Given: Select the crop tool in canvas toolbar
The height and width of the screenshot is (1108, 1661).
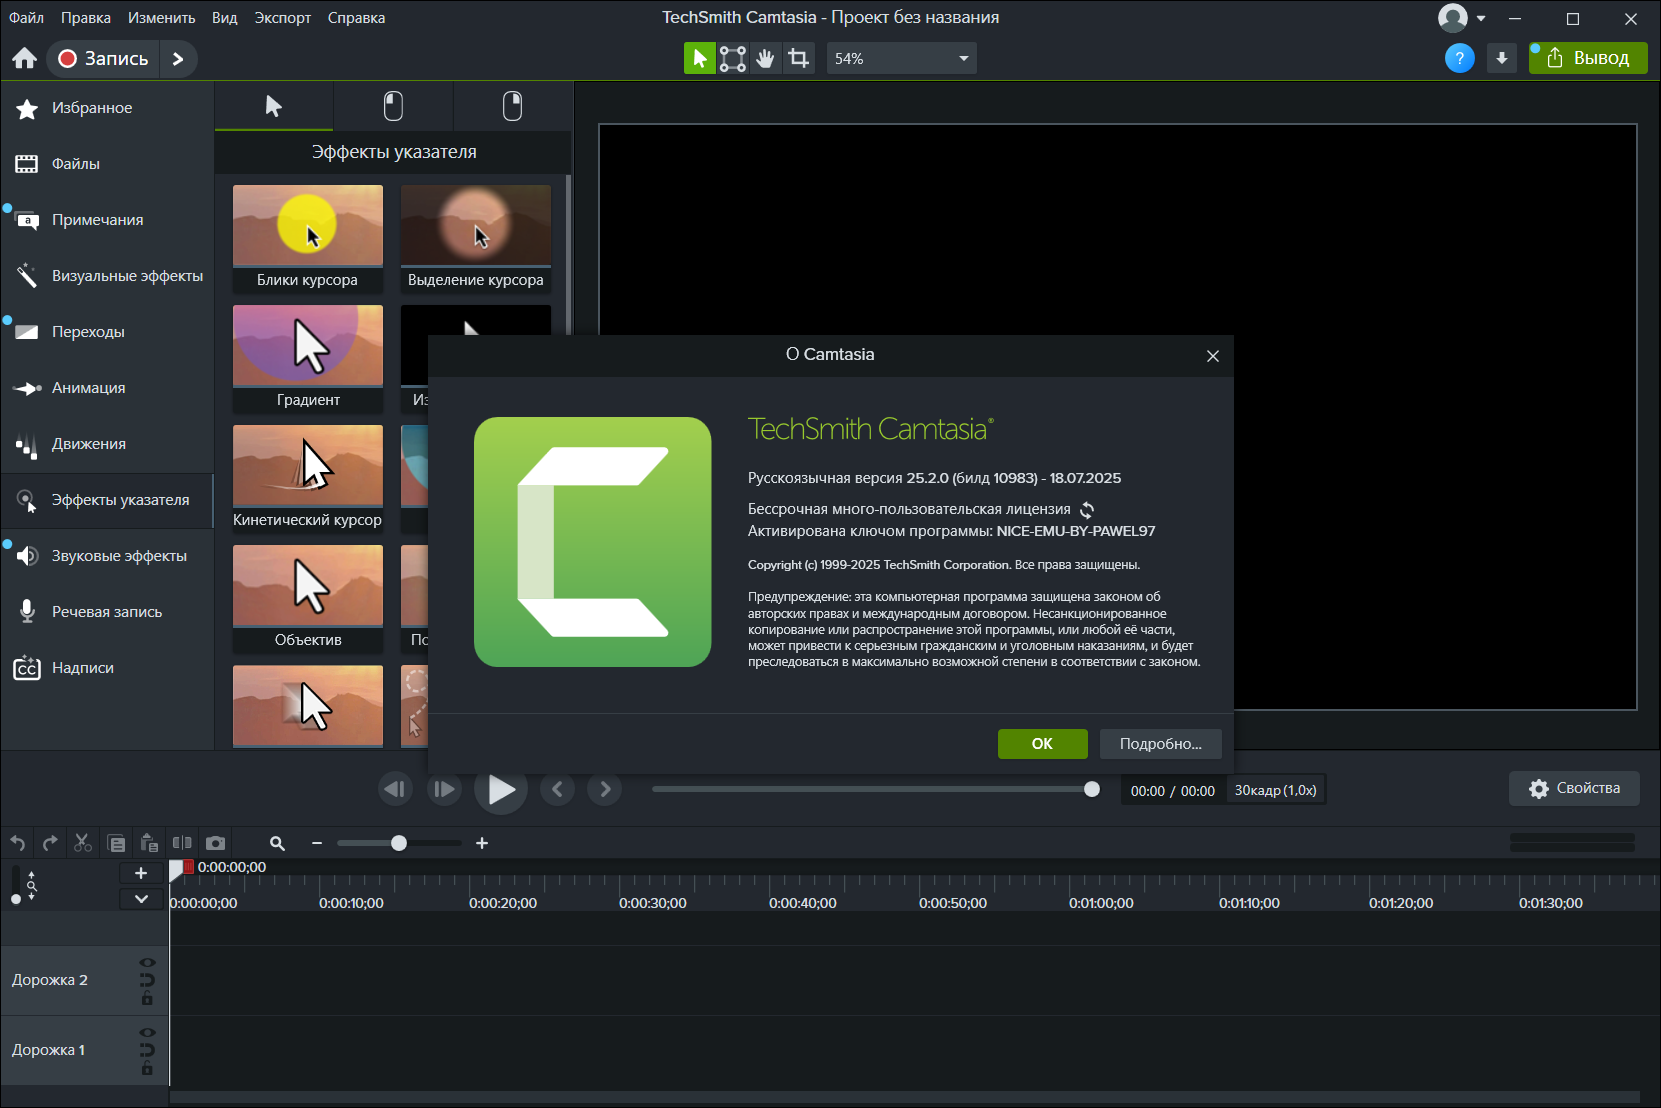Looking at the screenshot, I should [798, 58].
